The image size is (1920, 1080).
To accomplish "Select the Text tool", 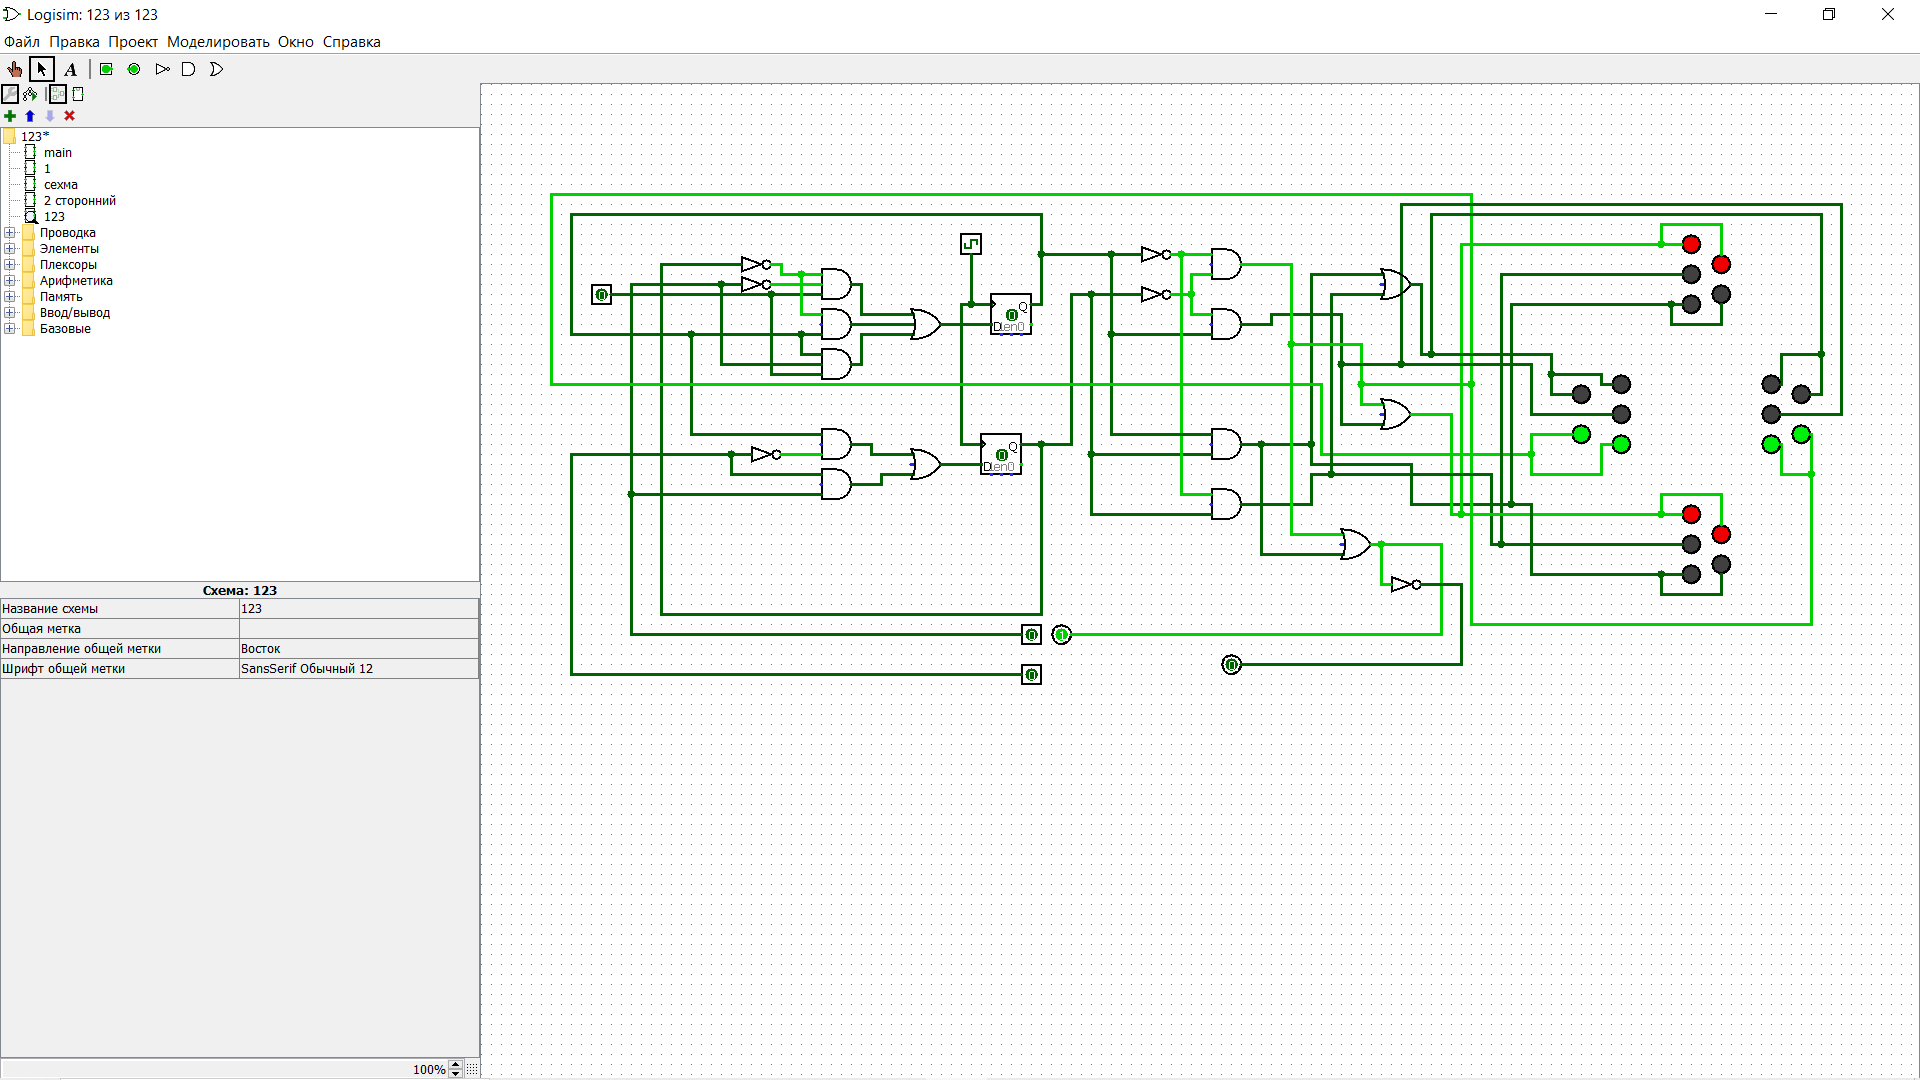I will pyautogui.click(x=70, y=69).
